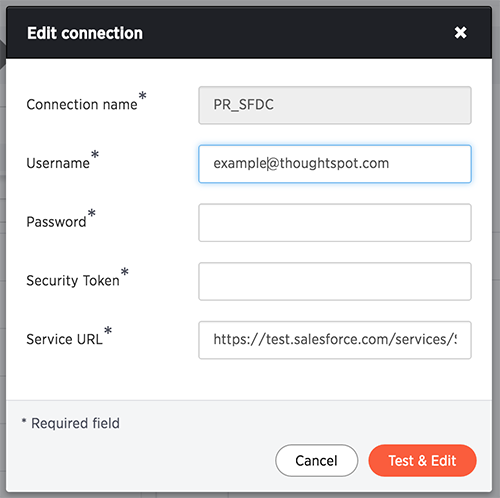Click the Service URL label

(64, 339)
